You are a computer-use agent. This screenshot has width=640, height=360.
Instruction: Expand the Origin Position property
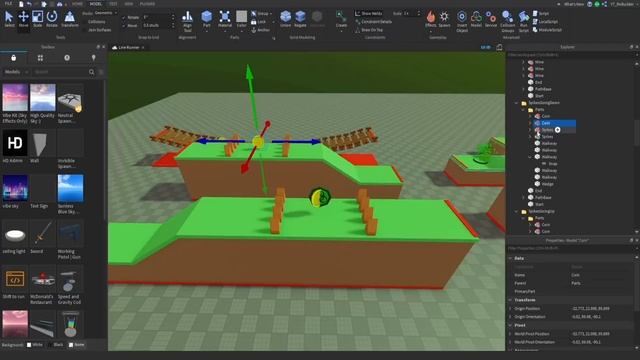510,309
